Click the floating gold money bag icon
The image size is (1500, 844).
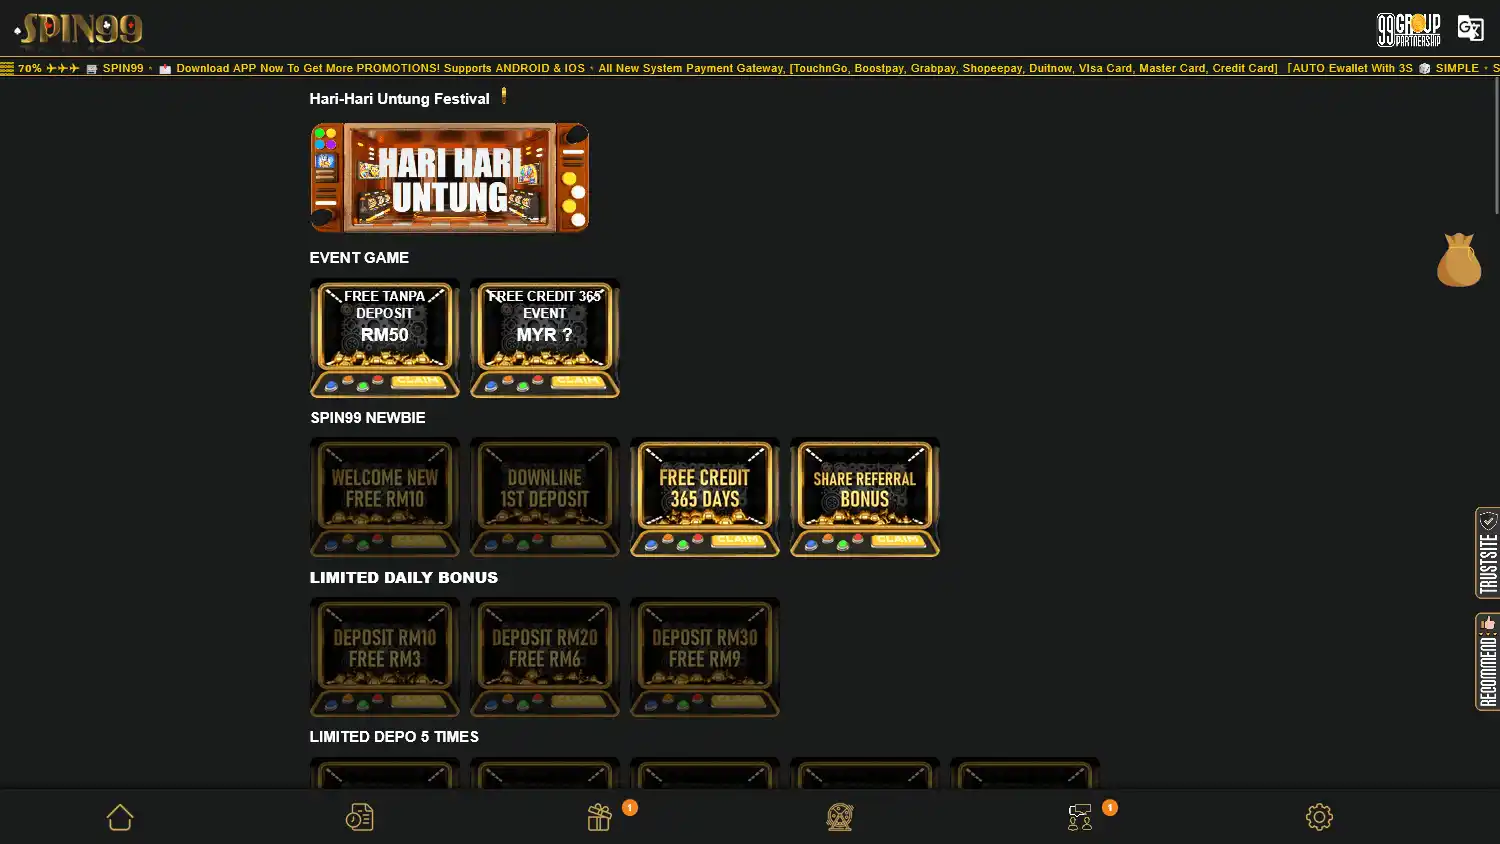[1459, 260]
